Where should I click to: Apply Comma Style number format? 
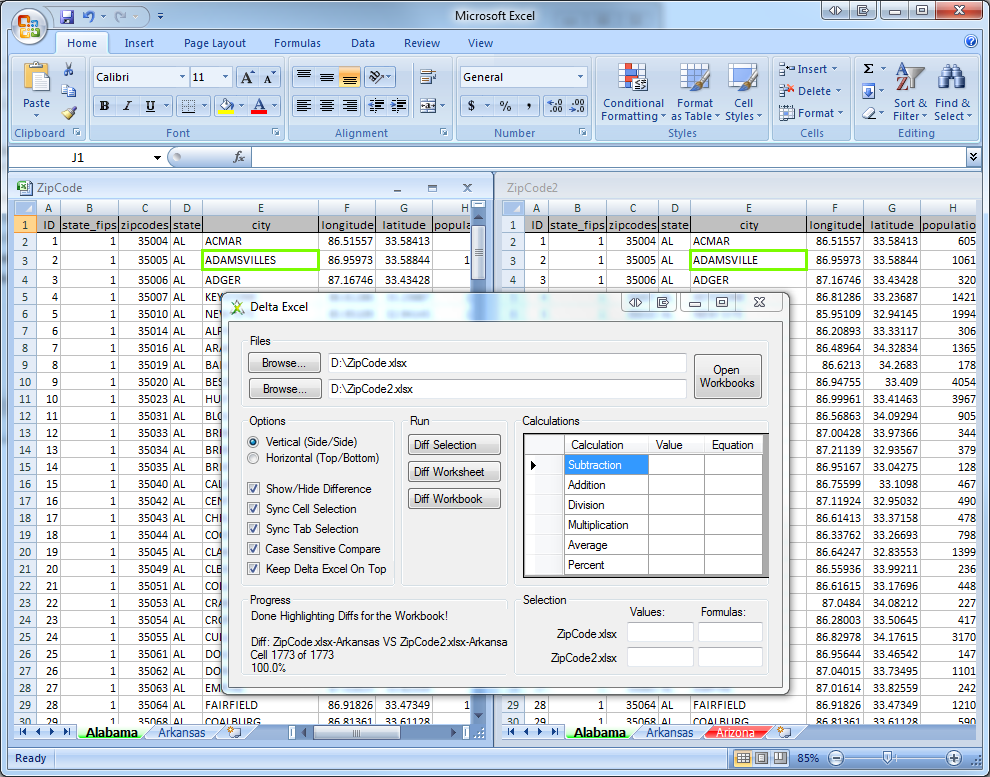click(528, 106)
